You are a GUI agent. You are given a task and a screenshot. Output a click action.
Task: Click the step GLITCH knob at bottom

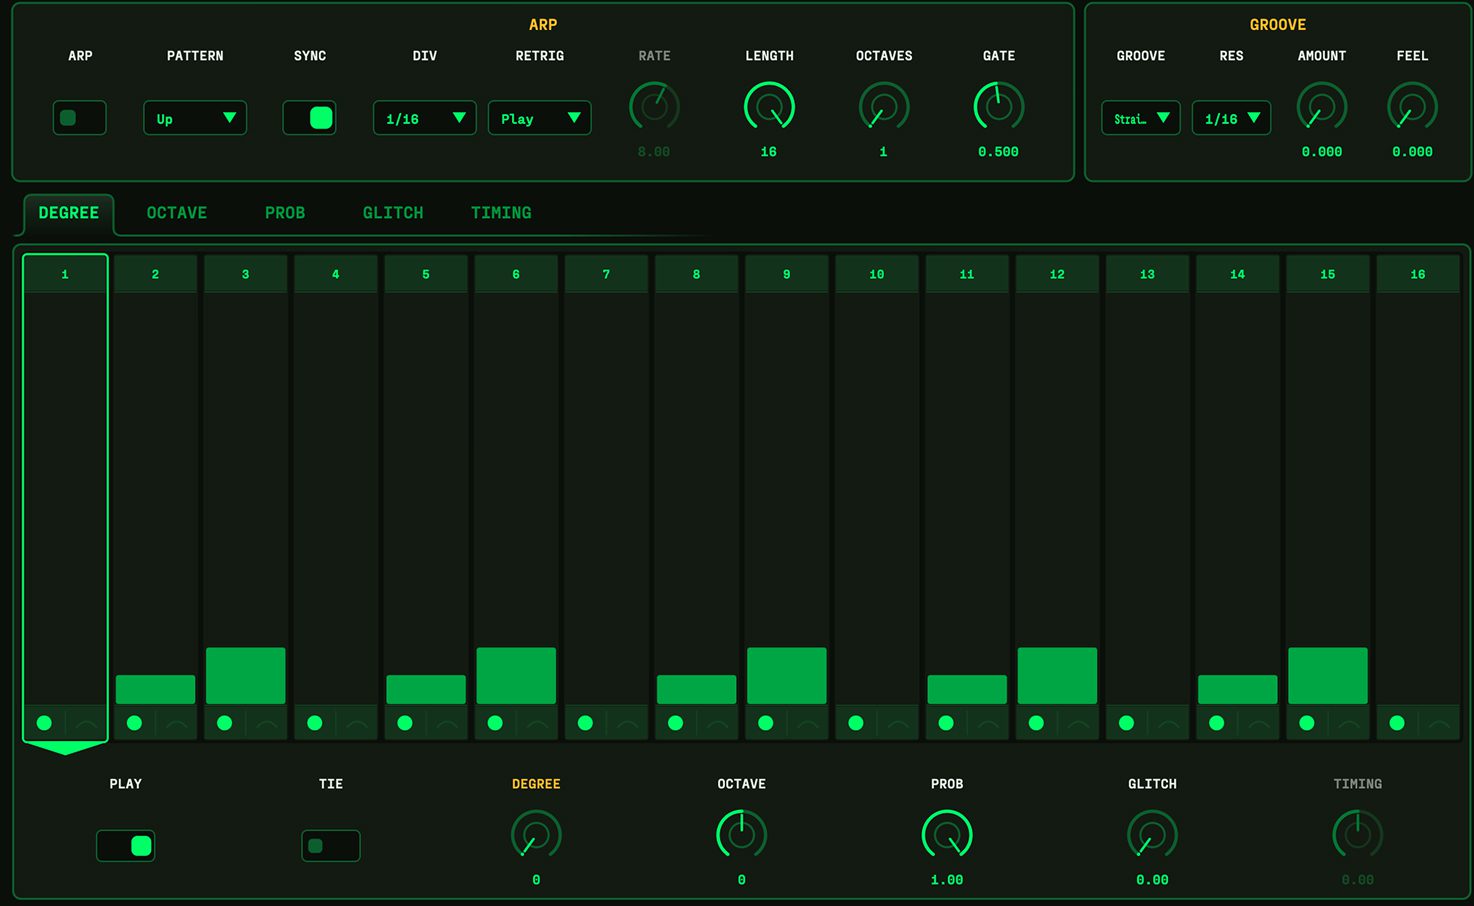[x=1152, y=834]
